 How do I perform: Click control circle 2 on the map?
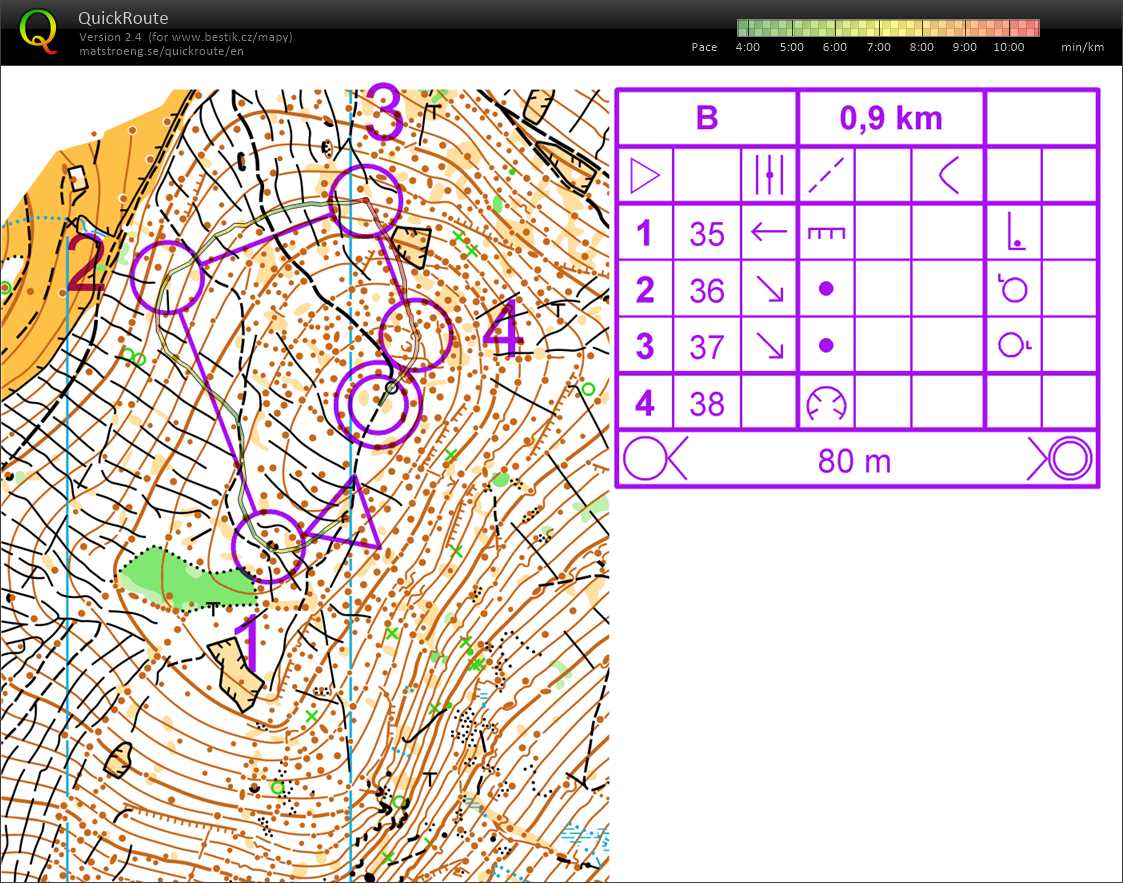[x=167, y=277]
